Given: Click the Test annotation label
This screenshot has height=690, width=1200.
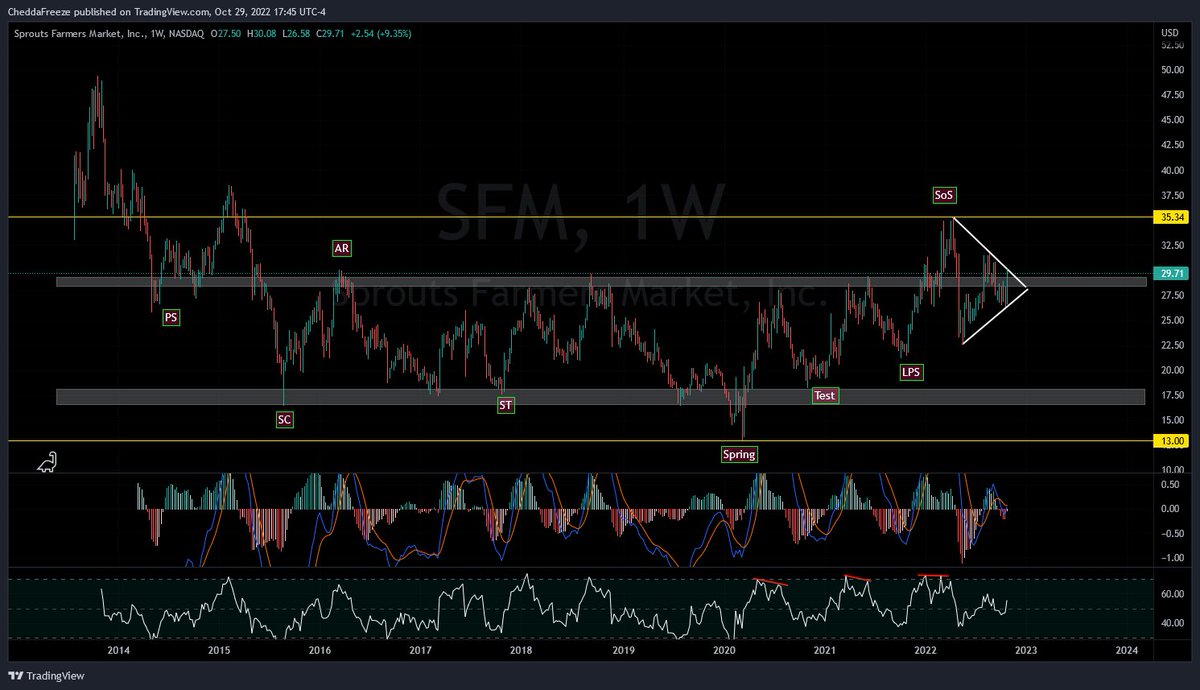Looking at the screenshot, I should click(x=824, y=395).
